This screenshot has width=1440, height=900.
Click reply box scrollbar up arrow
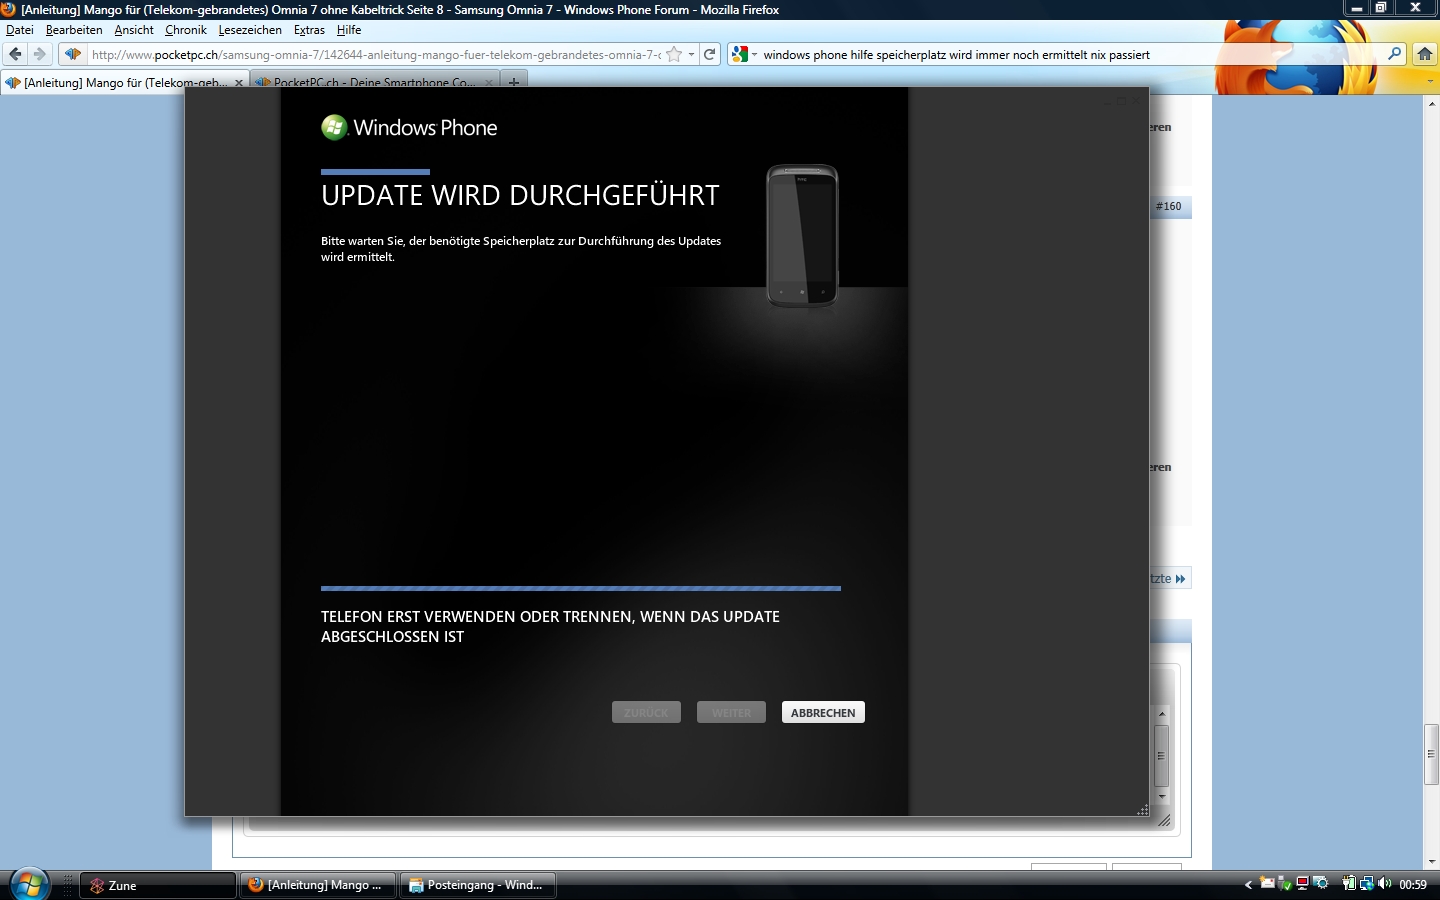[x=1162, y=714]
